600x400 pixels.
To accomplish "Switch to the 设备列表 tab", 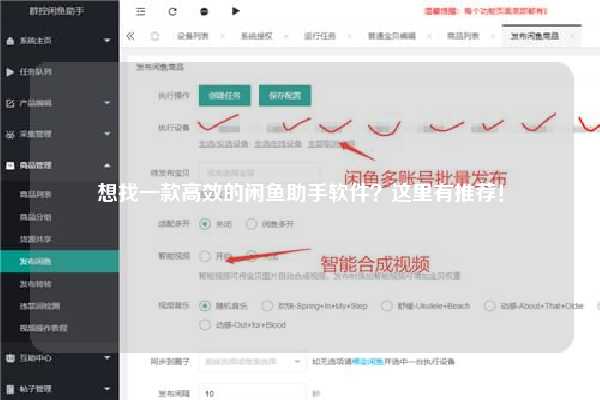I will tap(192, 36).
